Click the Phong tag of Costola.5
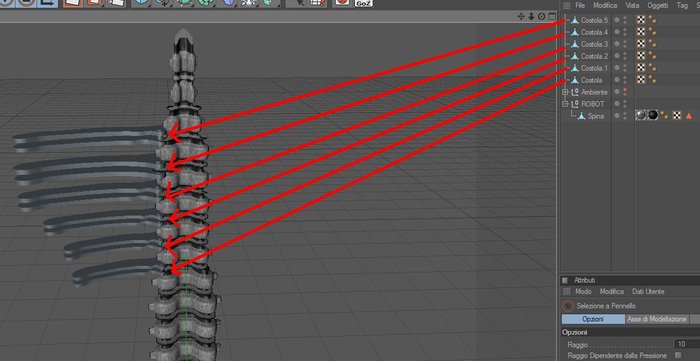Viewport: 700px width, 361px height. 652,20
